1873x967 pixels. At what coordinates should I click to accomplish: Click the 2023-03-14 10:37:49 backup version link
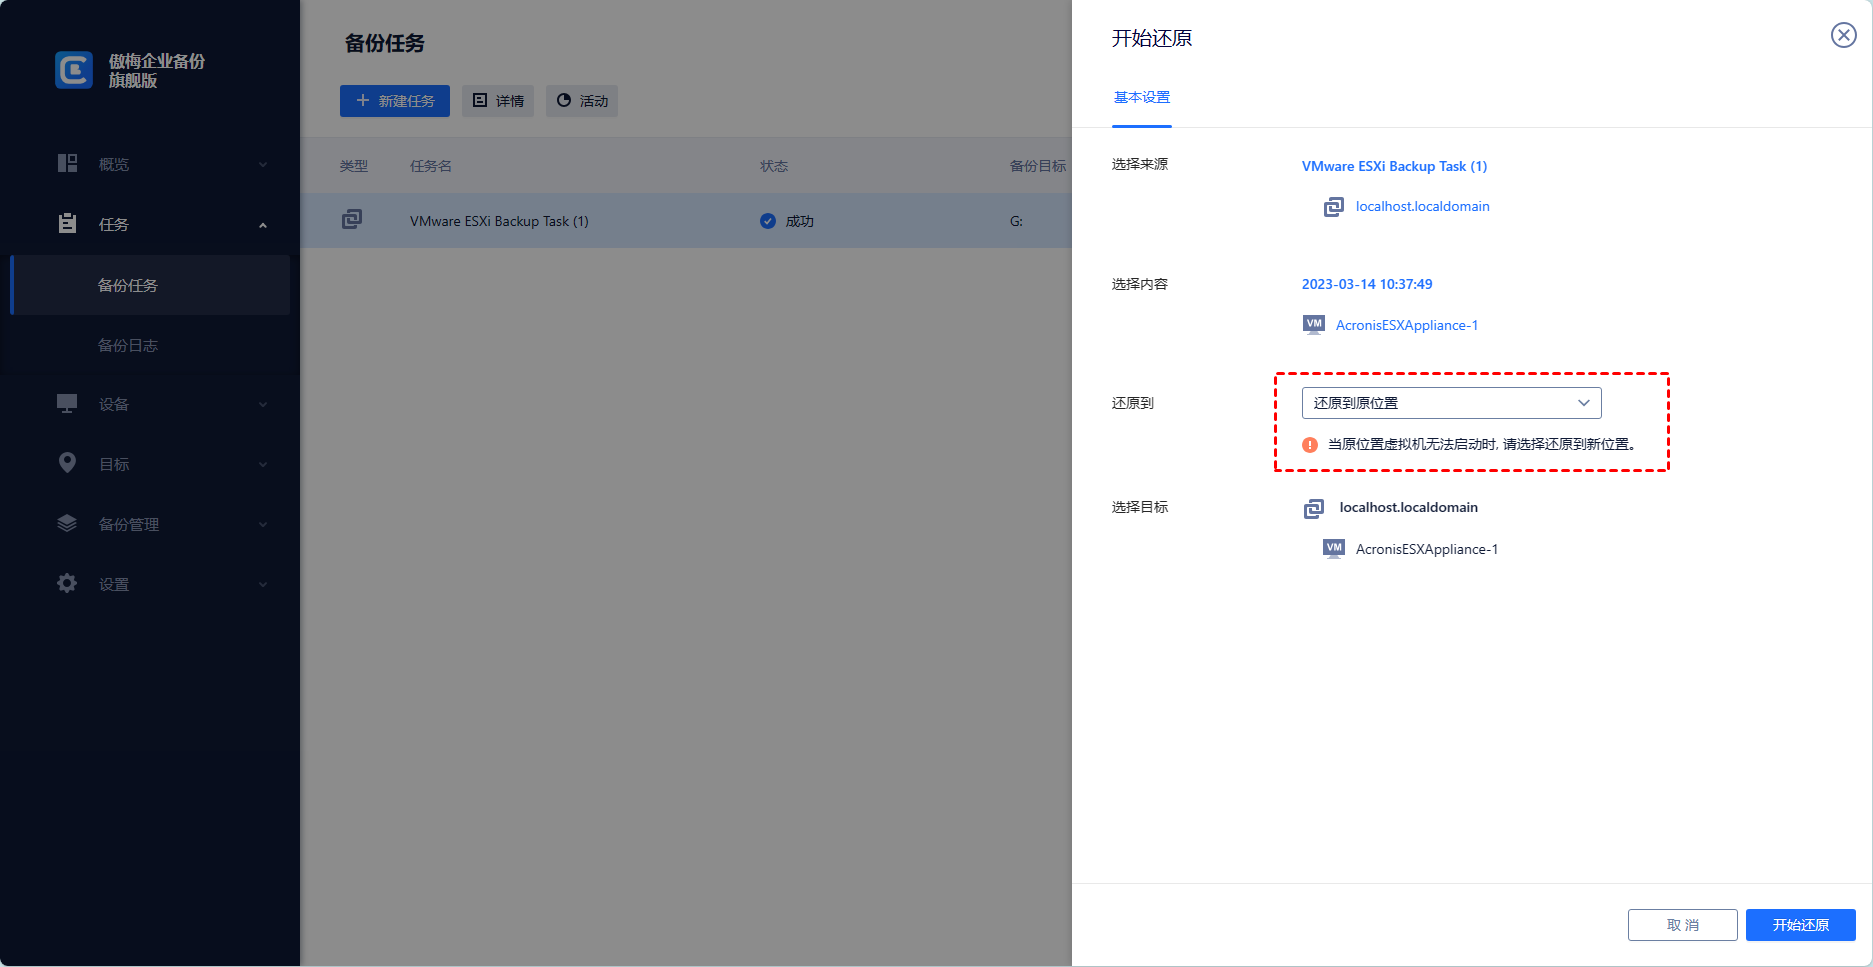pyautogui.click(x=1367, y=284)
